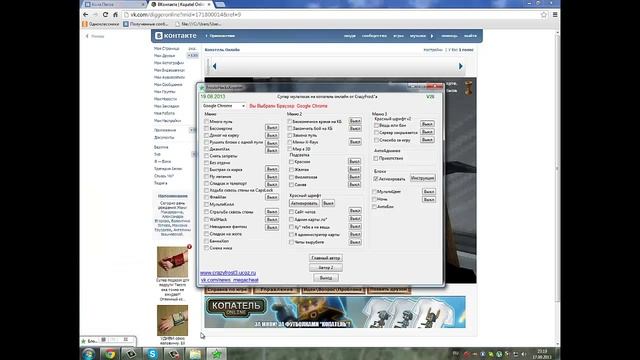
Task: Open the folder icon on taskbar
Action: click(195, 354)
